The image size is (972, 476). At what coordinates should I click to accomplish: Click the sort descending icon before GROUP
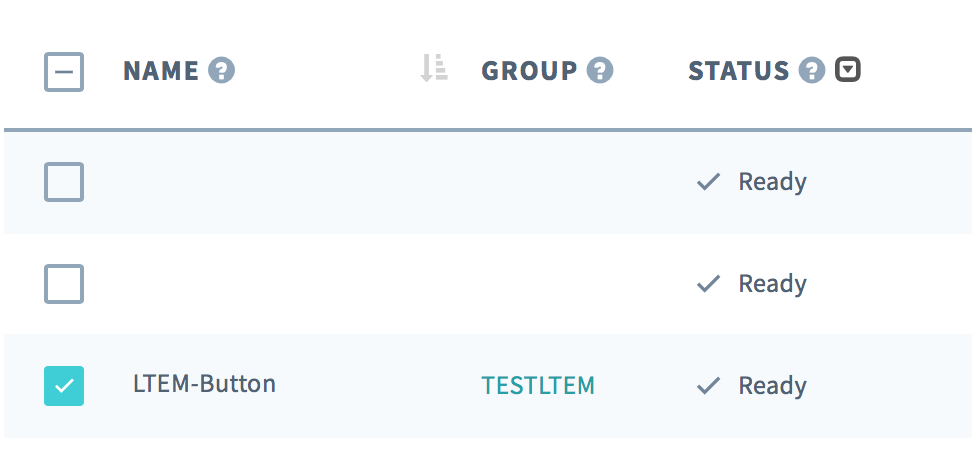[x=434, y=68]
